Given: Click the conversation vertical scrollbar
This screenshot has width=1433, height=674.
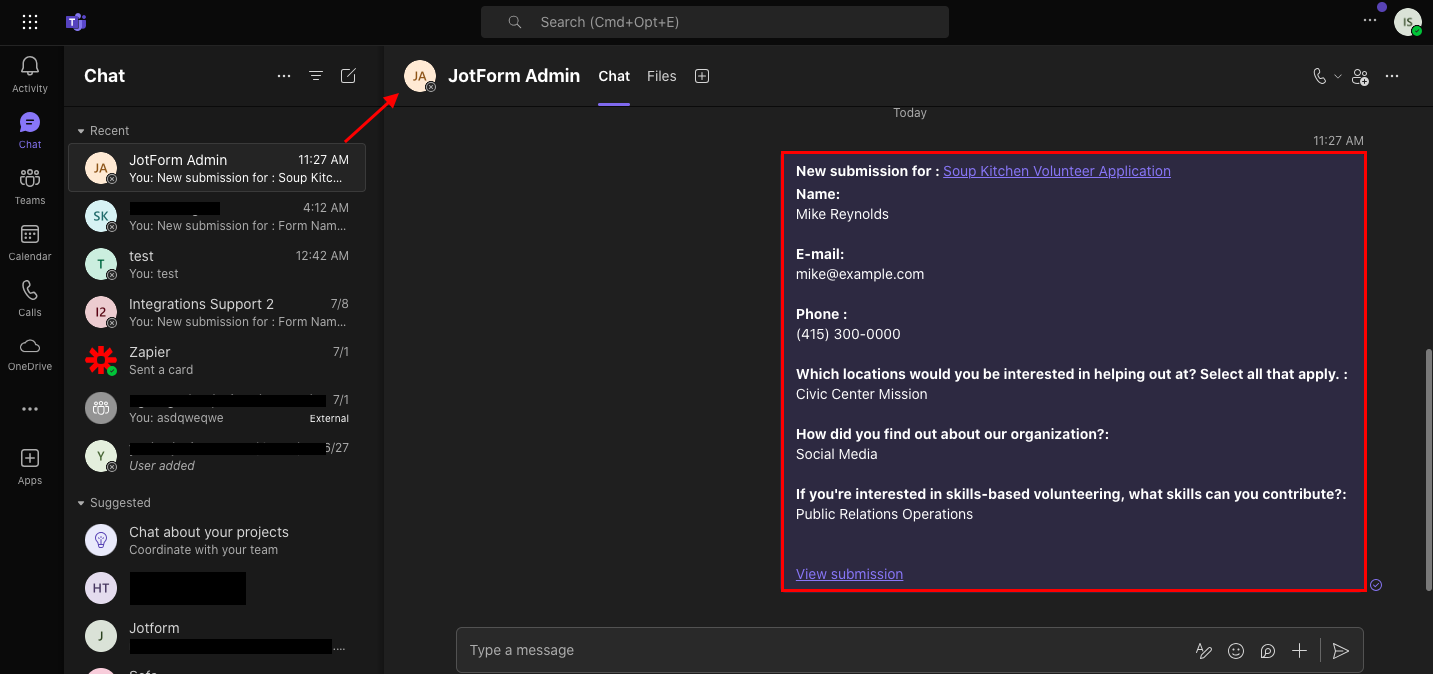Looking at the screenshot, I should tap(1428, 469).
